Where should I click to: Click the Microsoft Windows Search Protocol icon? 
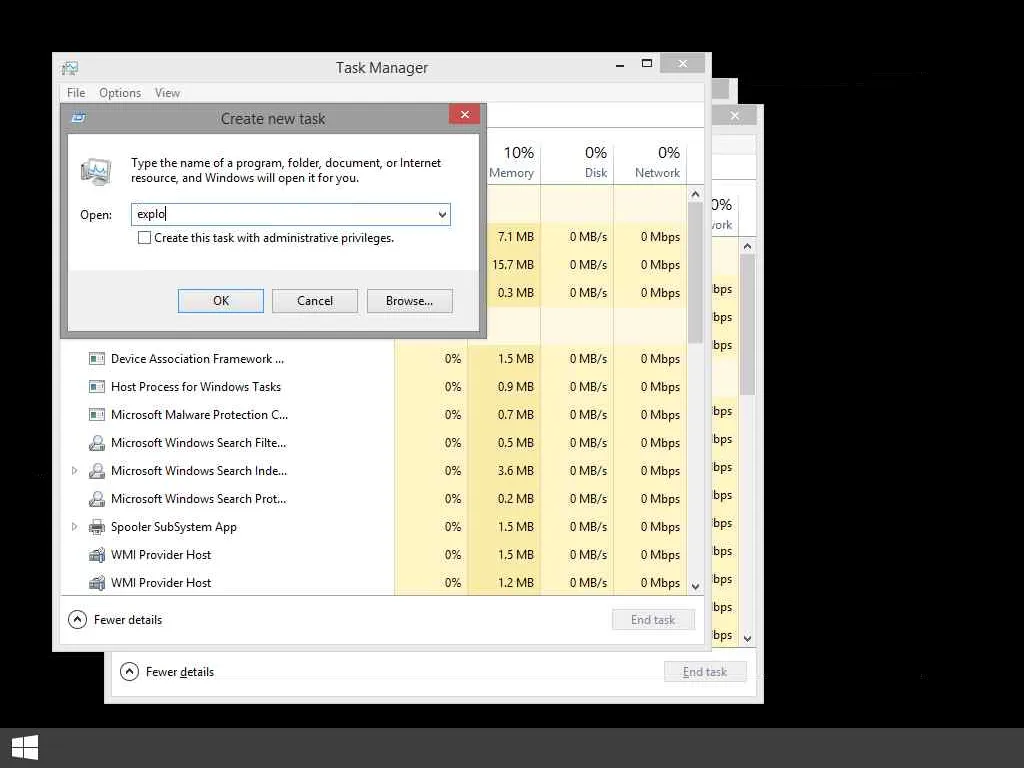(97, 499)
